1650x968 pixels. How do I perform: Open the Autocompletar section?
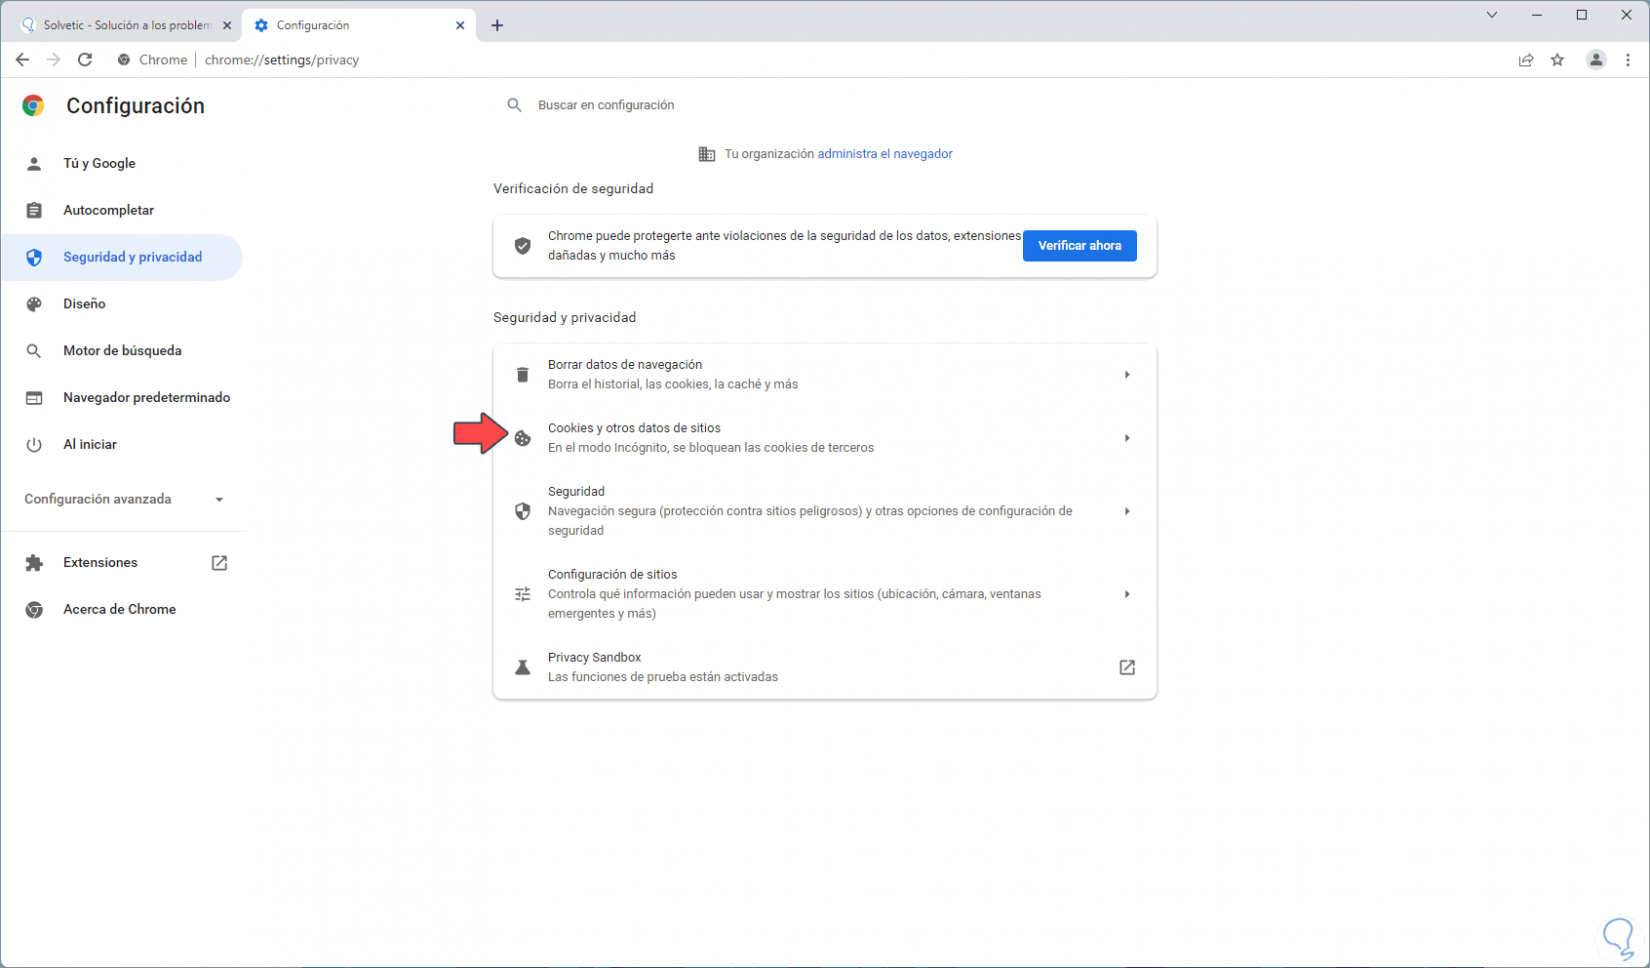point(122,210)
